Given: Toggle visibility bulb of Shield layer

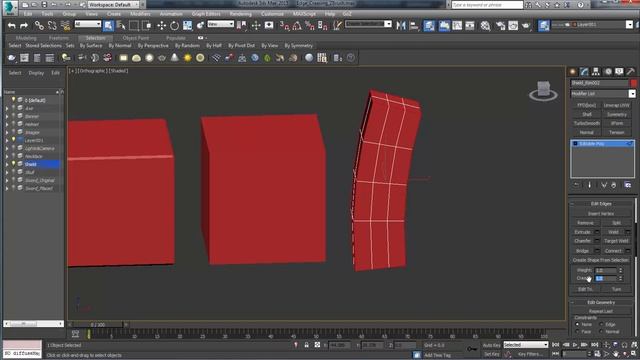Looking at the screenshot, I should point(13,164).
